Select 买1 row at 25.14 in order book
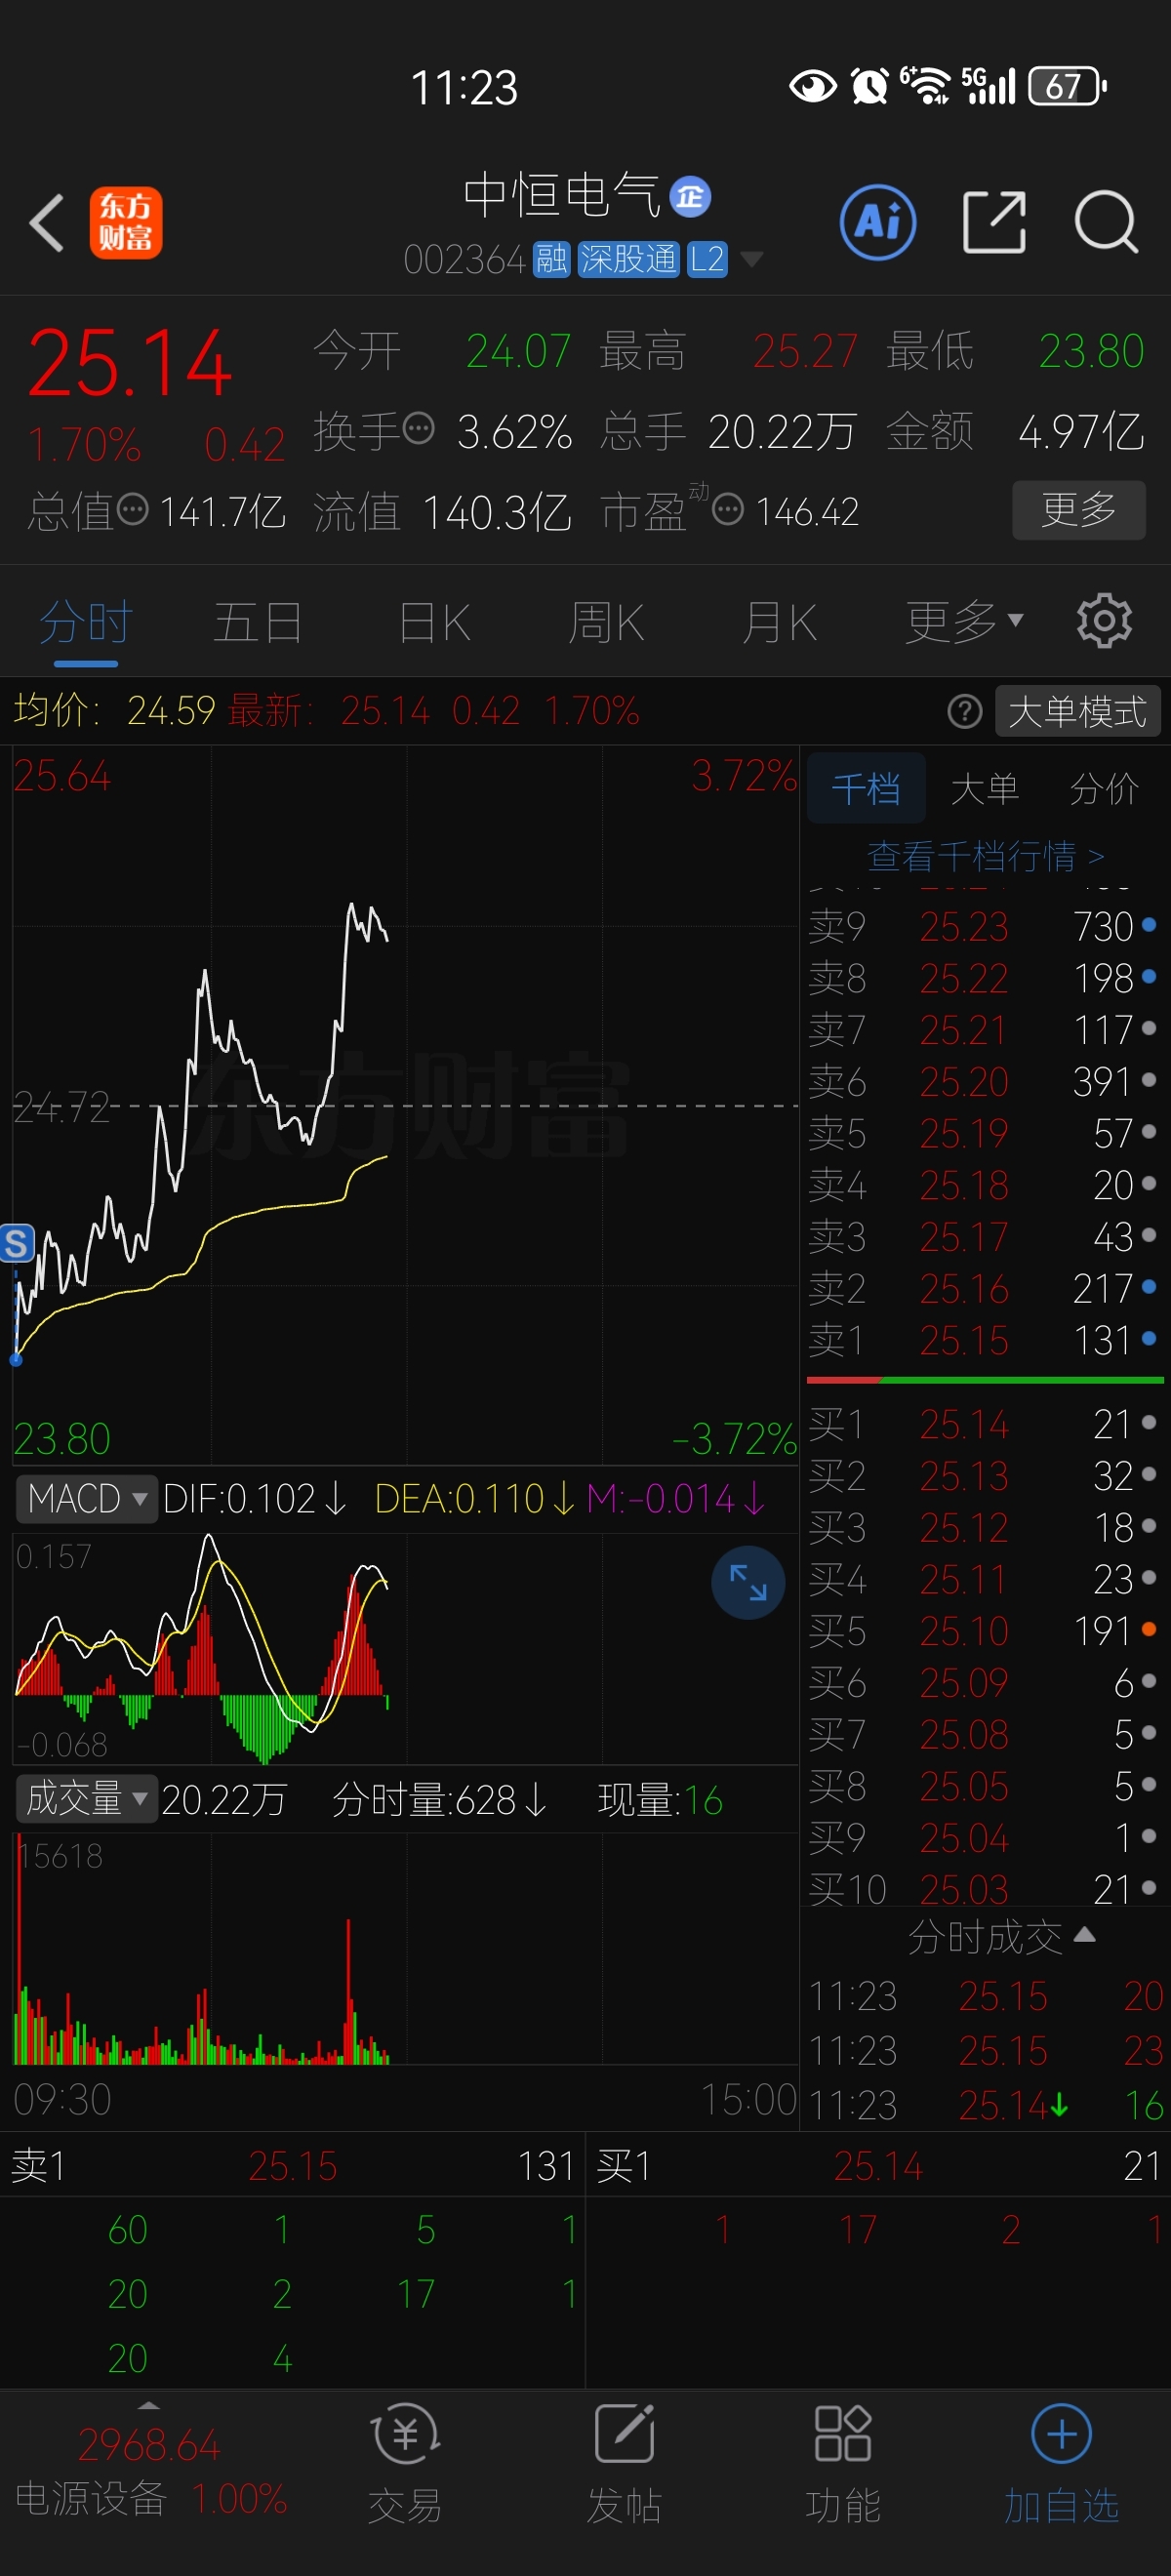This screenshot has width=1171, height=2576. point(985,1424)
